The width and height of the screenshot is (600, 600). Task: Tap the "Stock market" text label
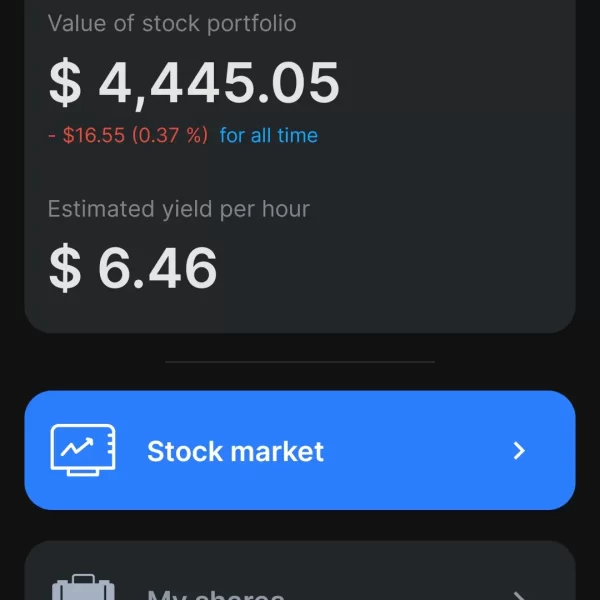(235, 451)
